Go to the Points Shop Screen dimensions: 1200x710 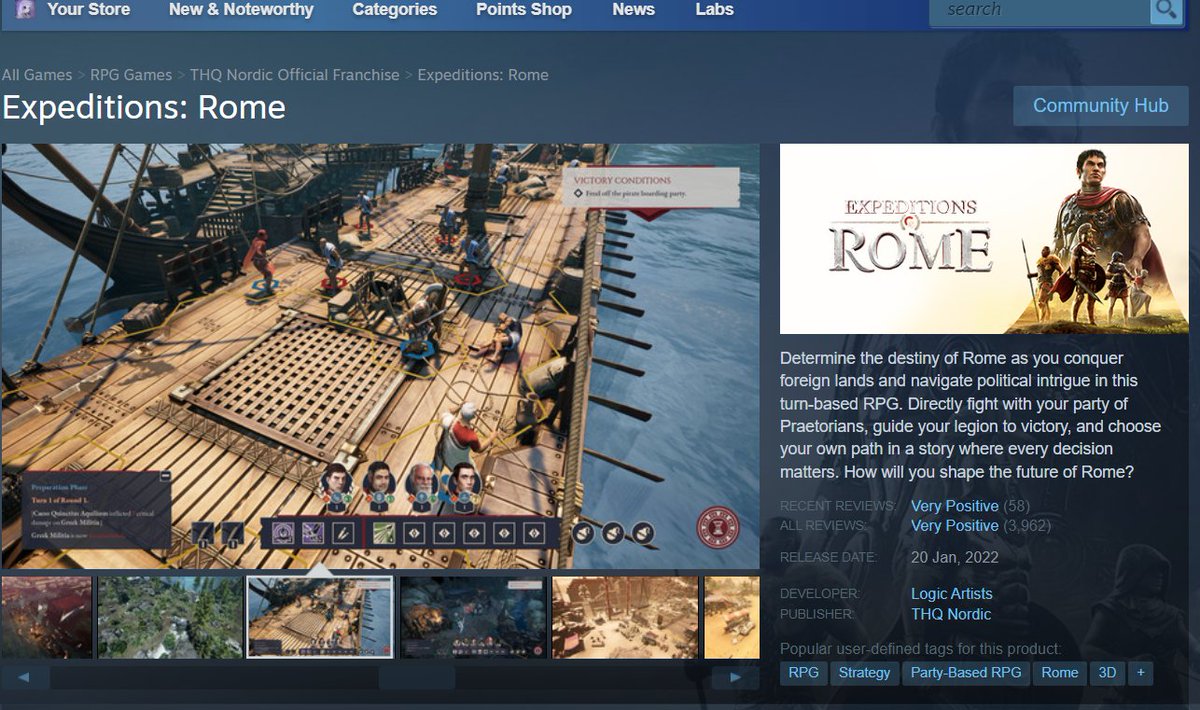point(524,10)
